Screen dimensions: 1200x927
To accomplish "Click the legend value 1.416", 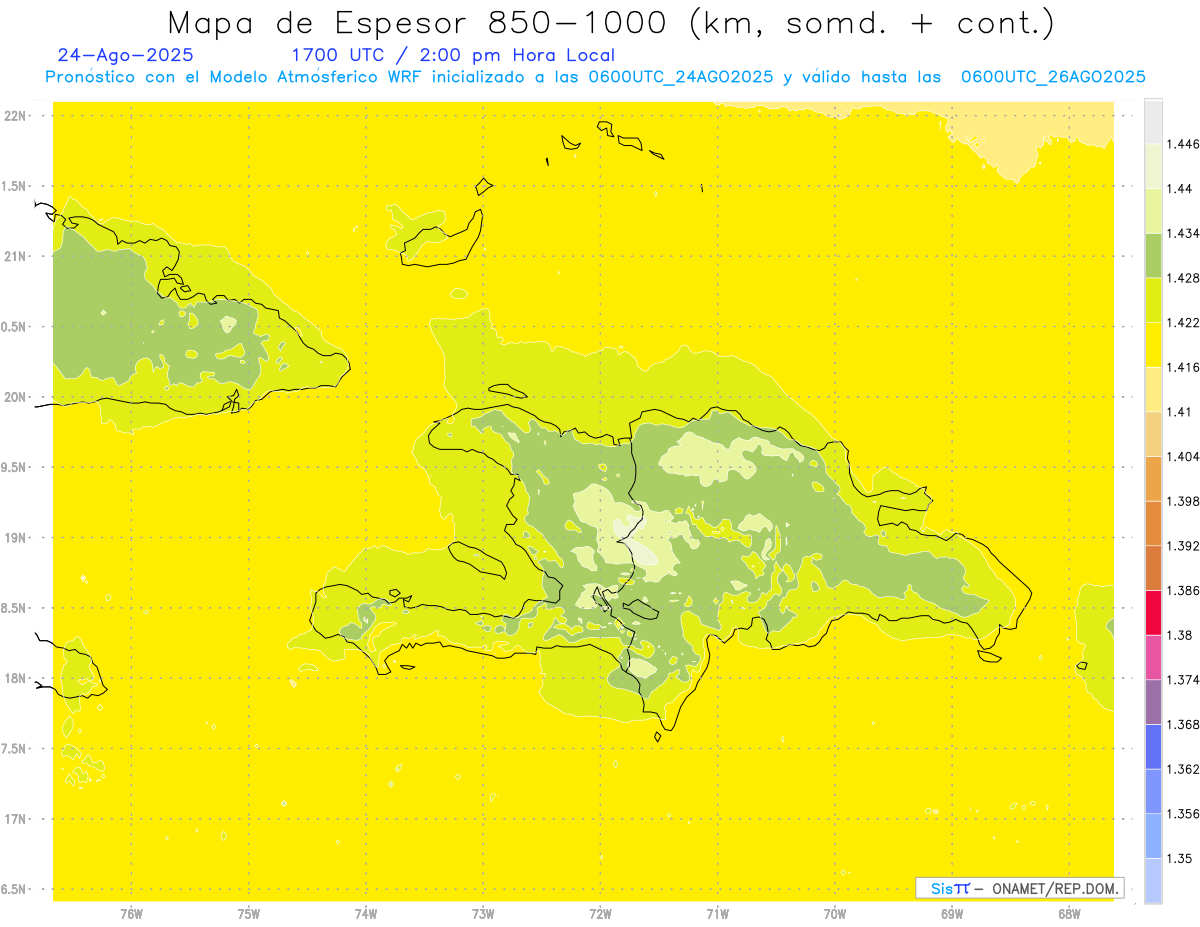I will [1183, 367].
